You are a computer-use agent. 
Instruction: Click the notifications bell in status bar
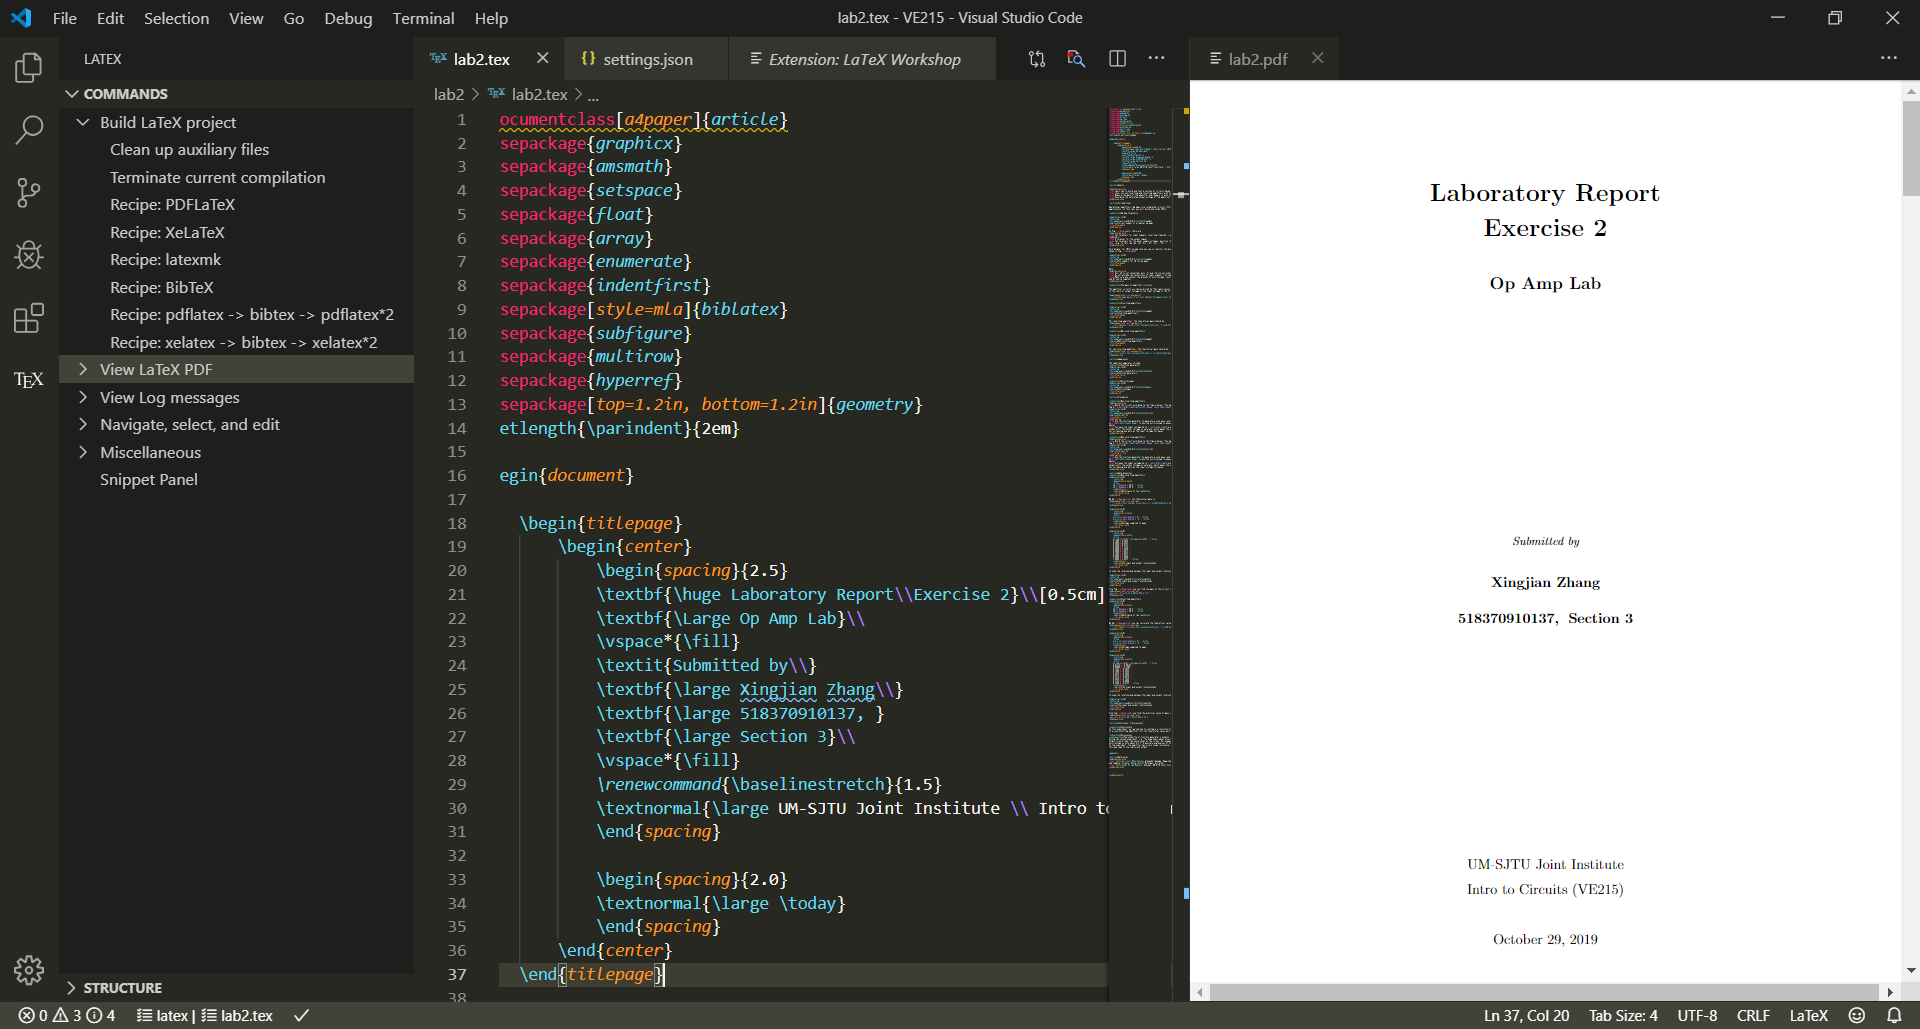(x=1894, y=1015)
